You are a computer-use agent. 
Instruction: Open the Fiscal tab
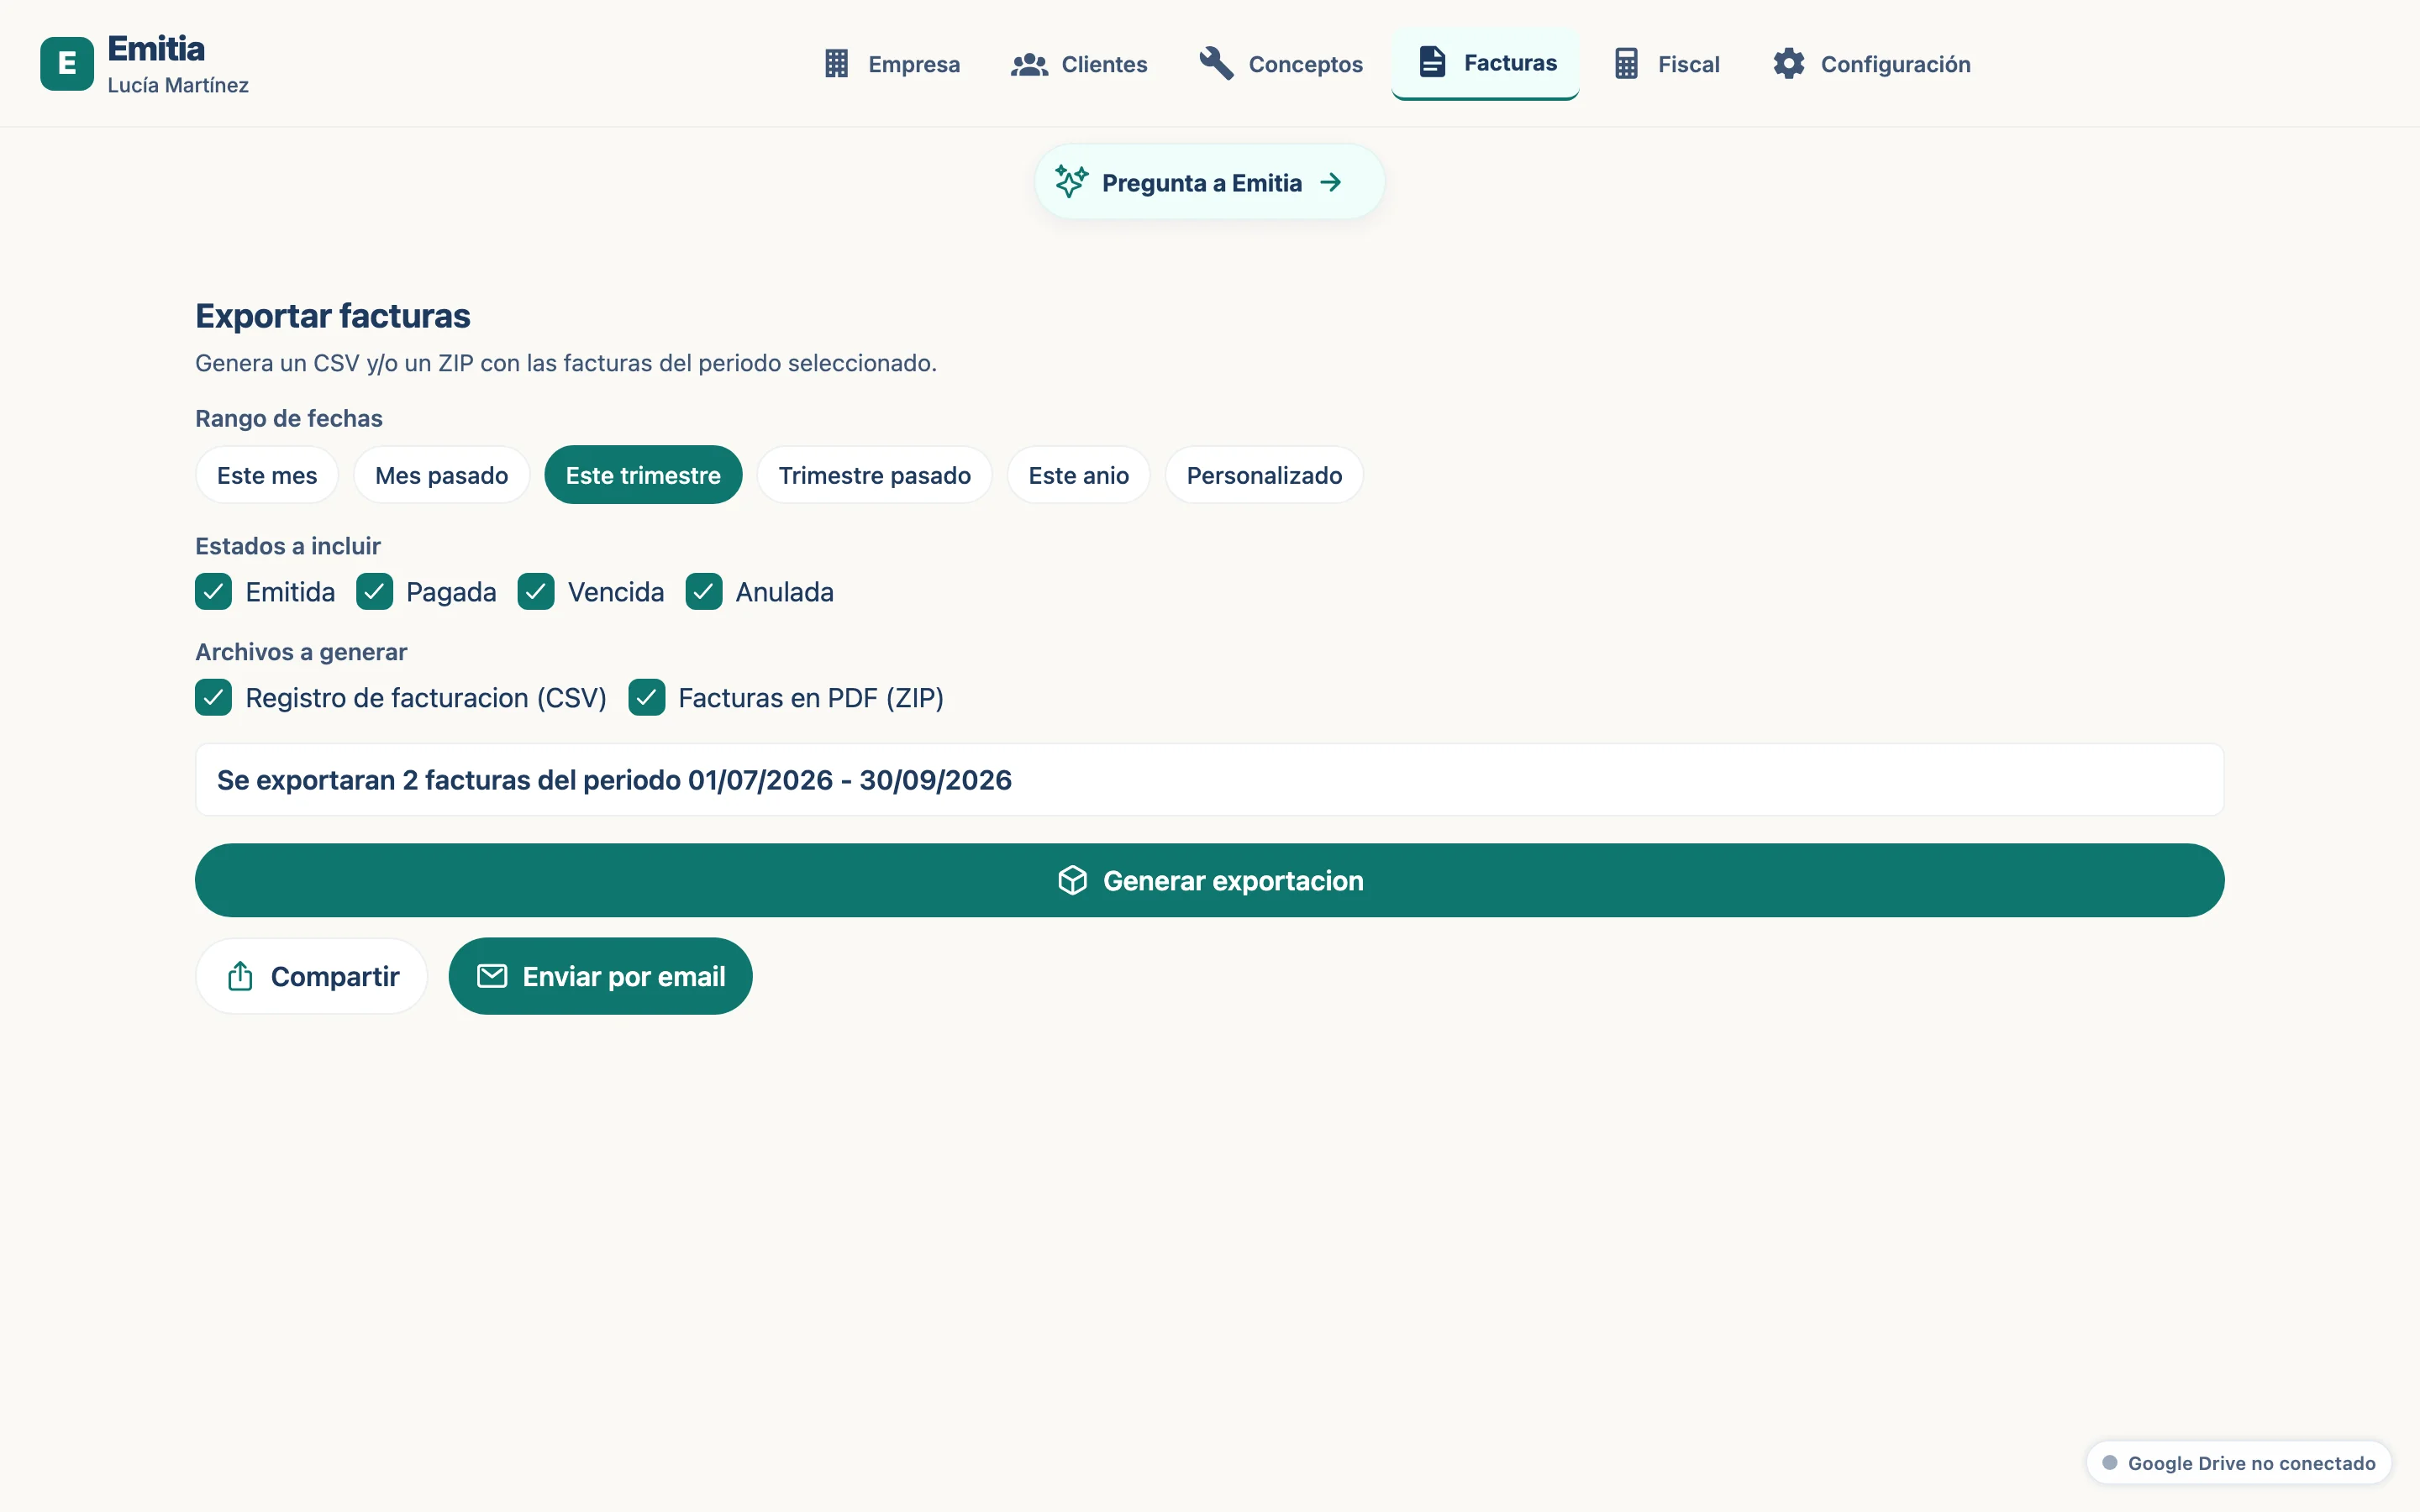pyautogui.click(x=1667, y=64)
